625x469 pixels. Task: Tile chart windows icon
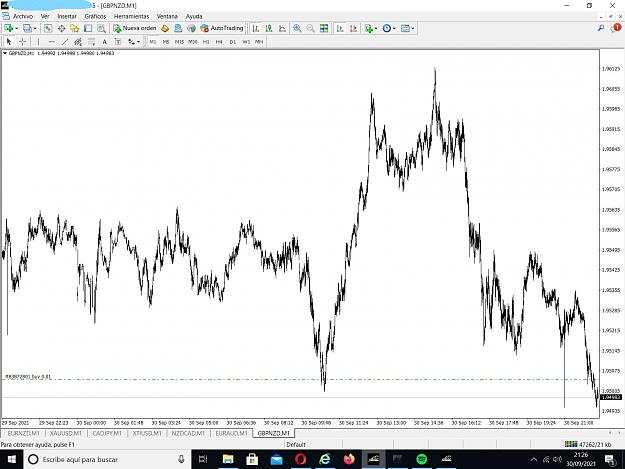click(324, 28)
